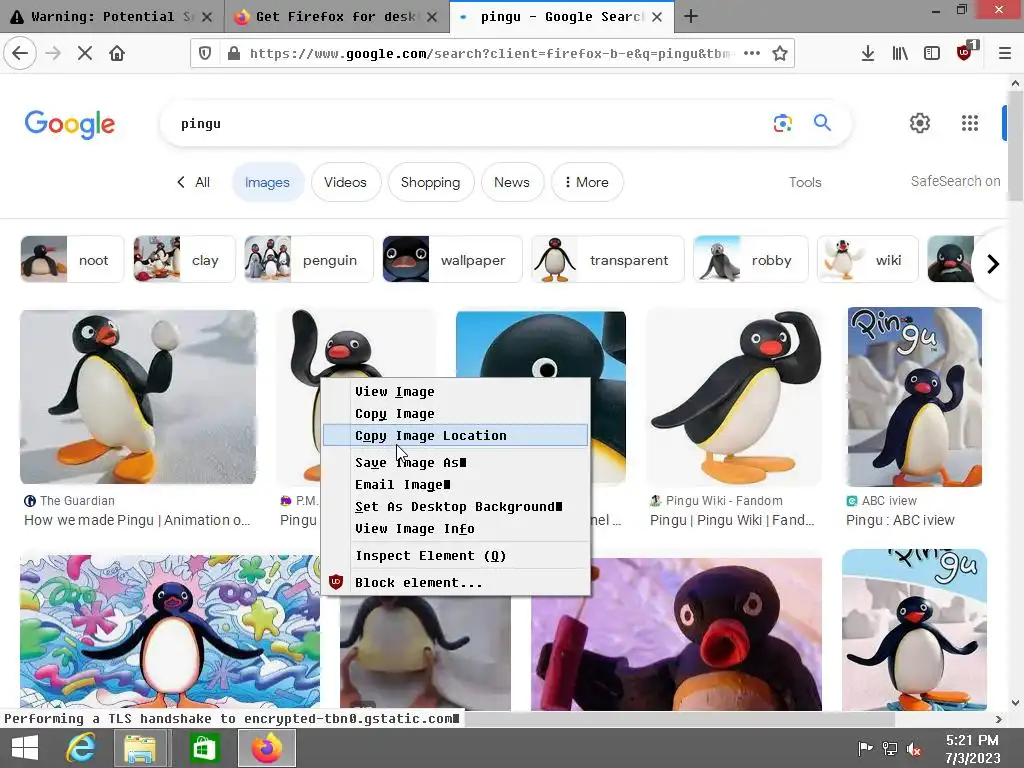Select Copy Image Location menu entry
The width and height of the screenshot is (1024, 768).
(x=455, y=436)
